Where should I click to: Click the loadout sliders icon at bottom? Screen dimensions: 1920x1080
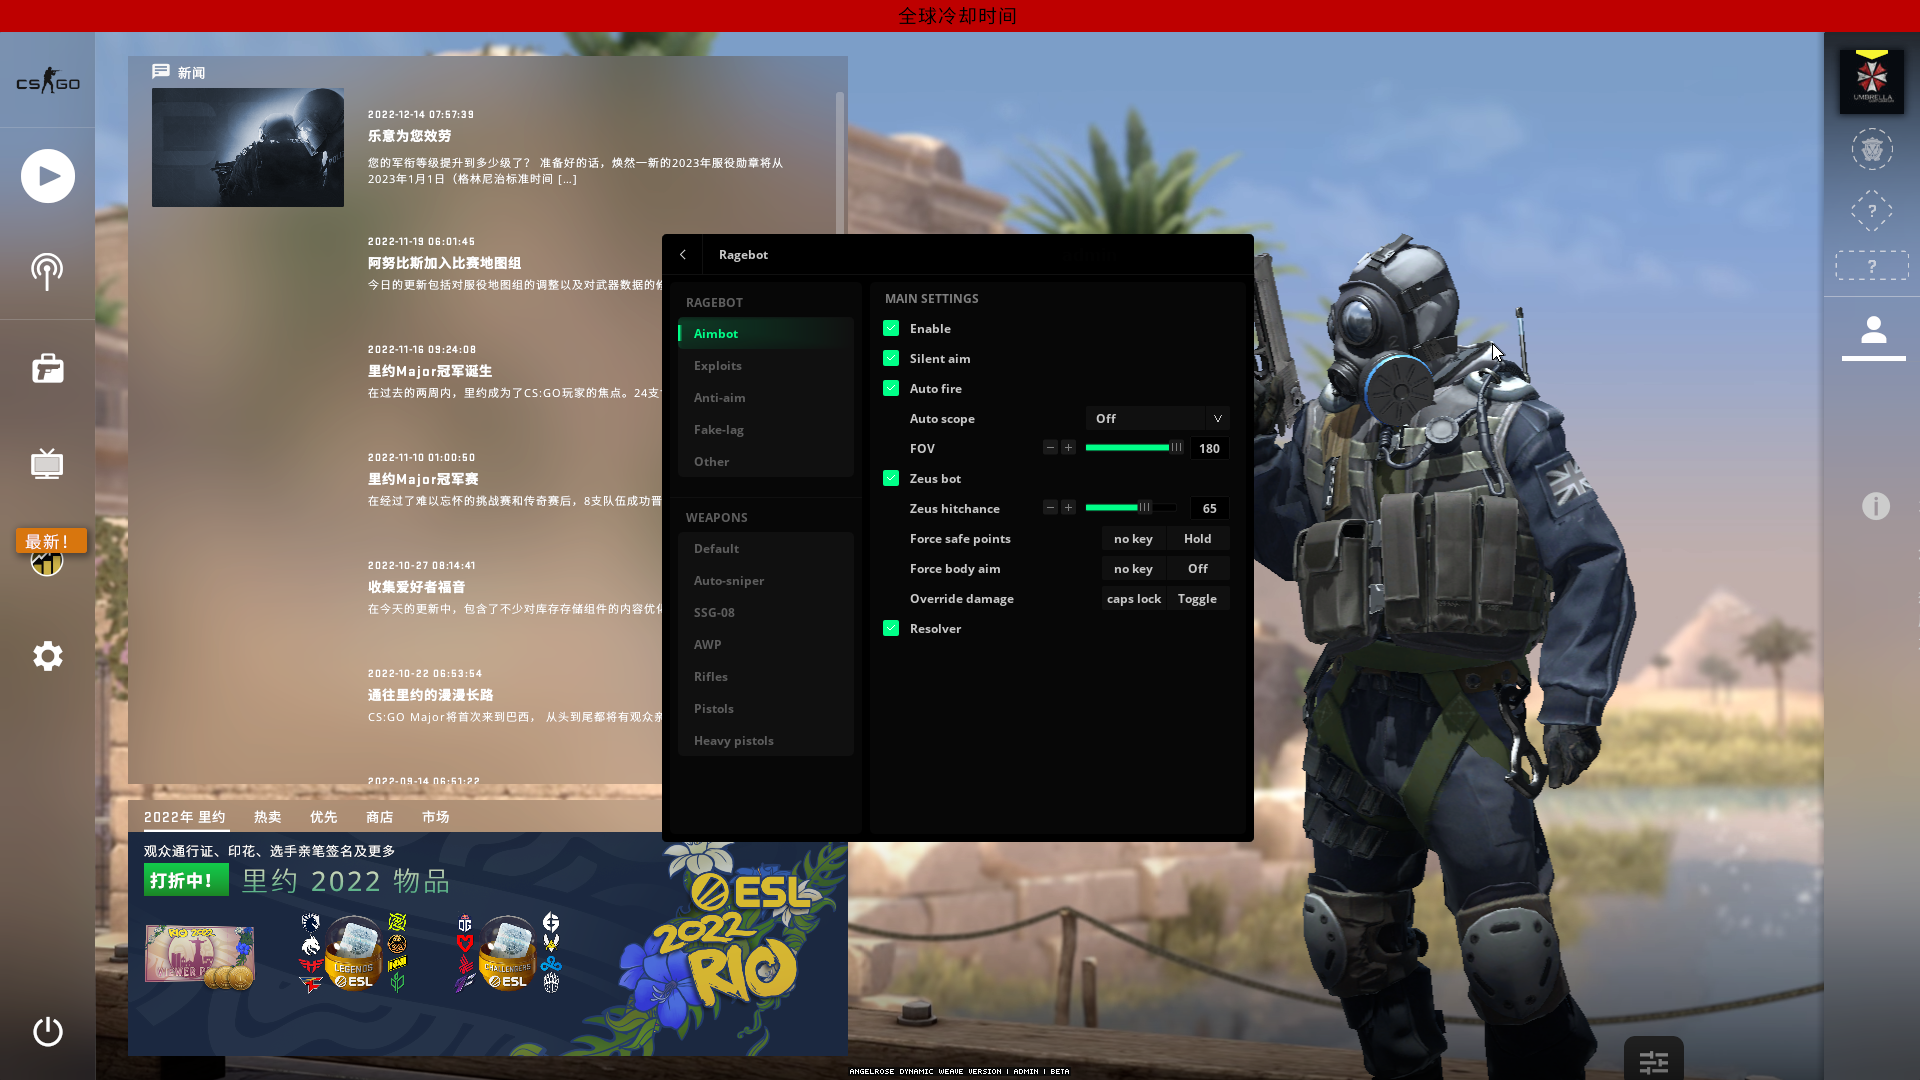coord(1653,1062)
